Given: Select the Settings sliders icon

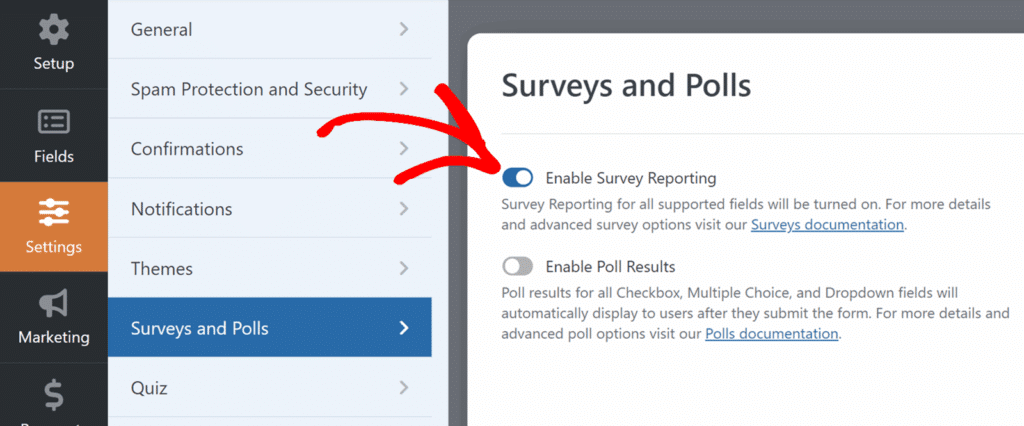Looking at the screenshot, I should [x=53, y=212].
